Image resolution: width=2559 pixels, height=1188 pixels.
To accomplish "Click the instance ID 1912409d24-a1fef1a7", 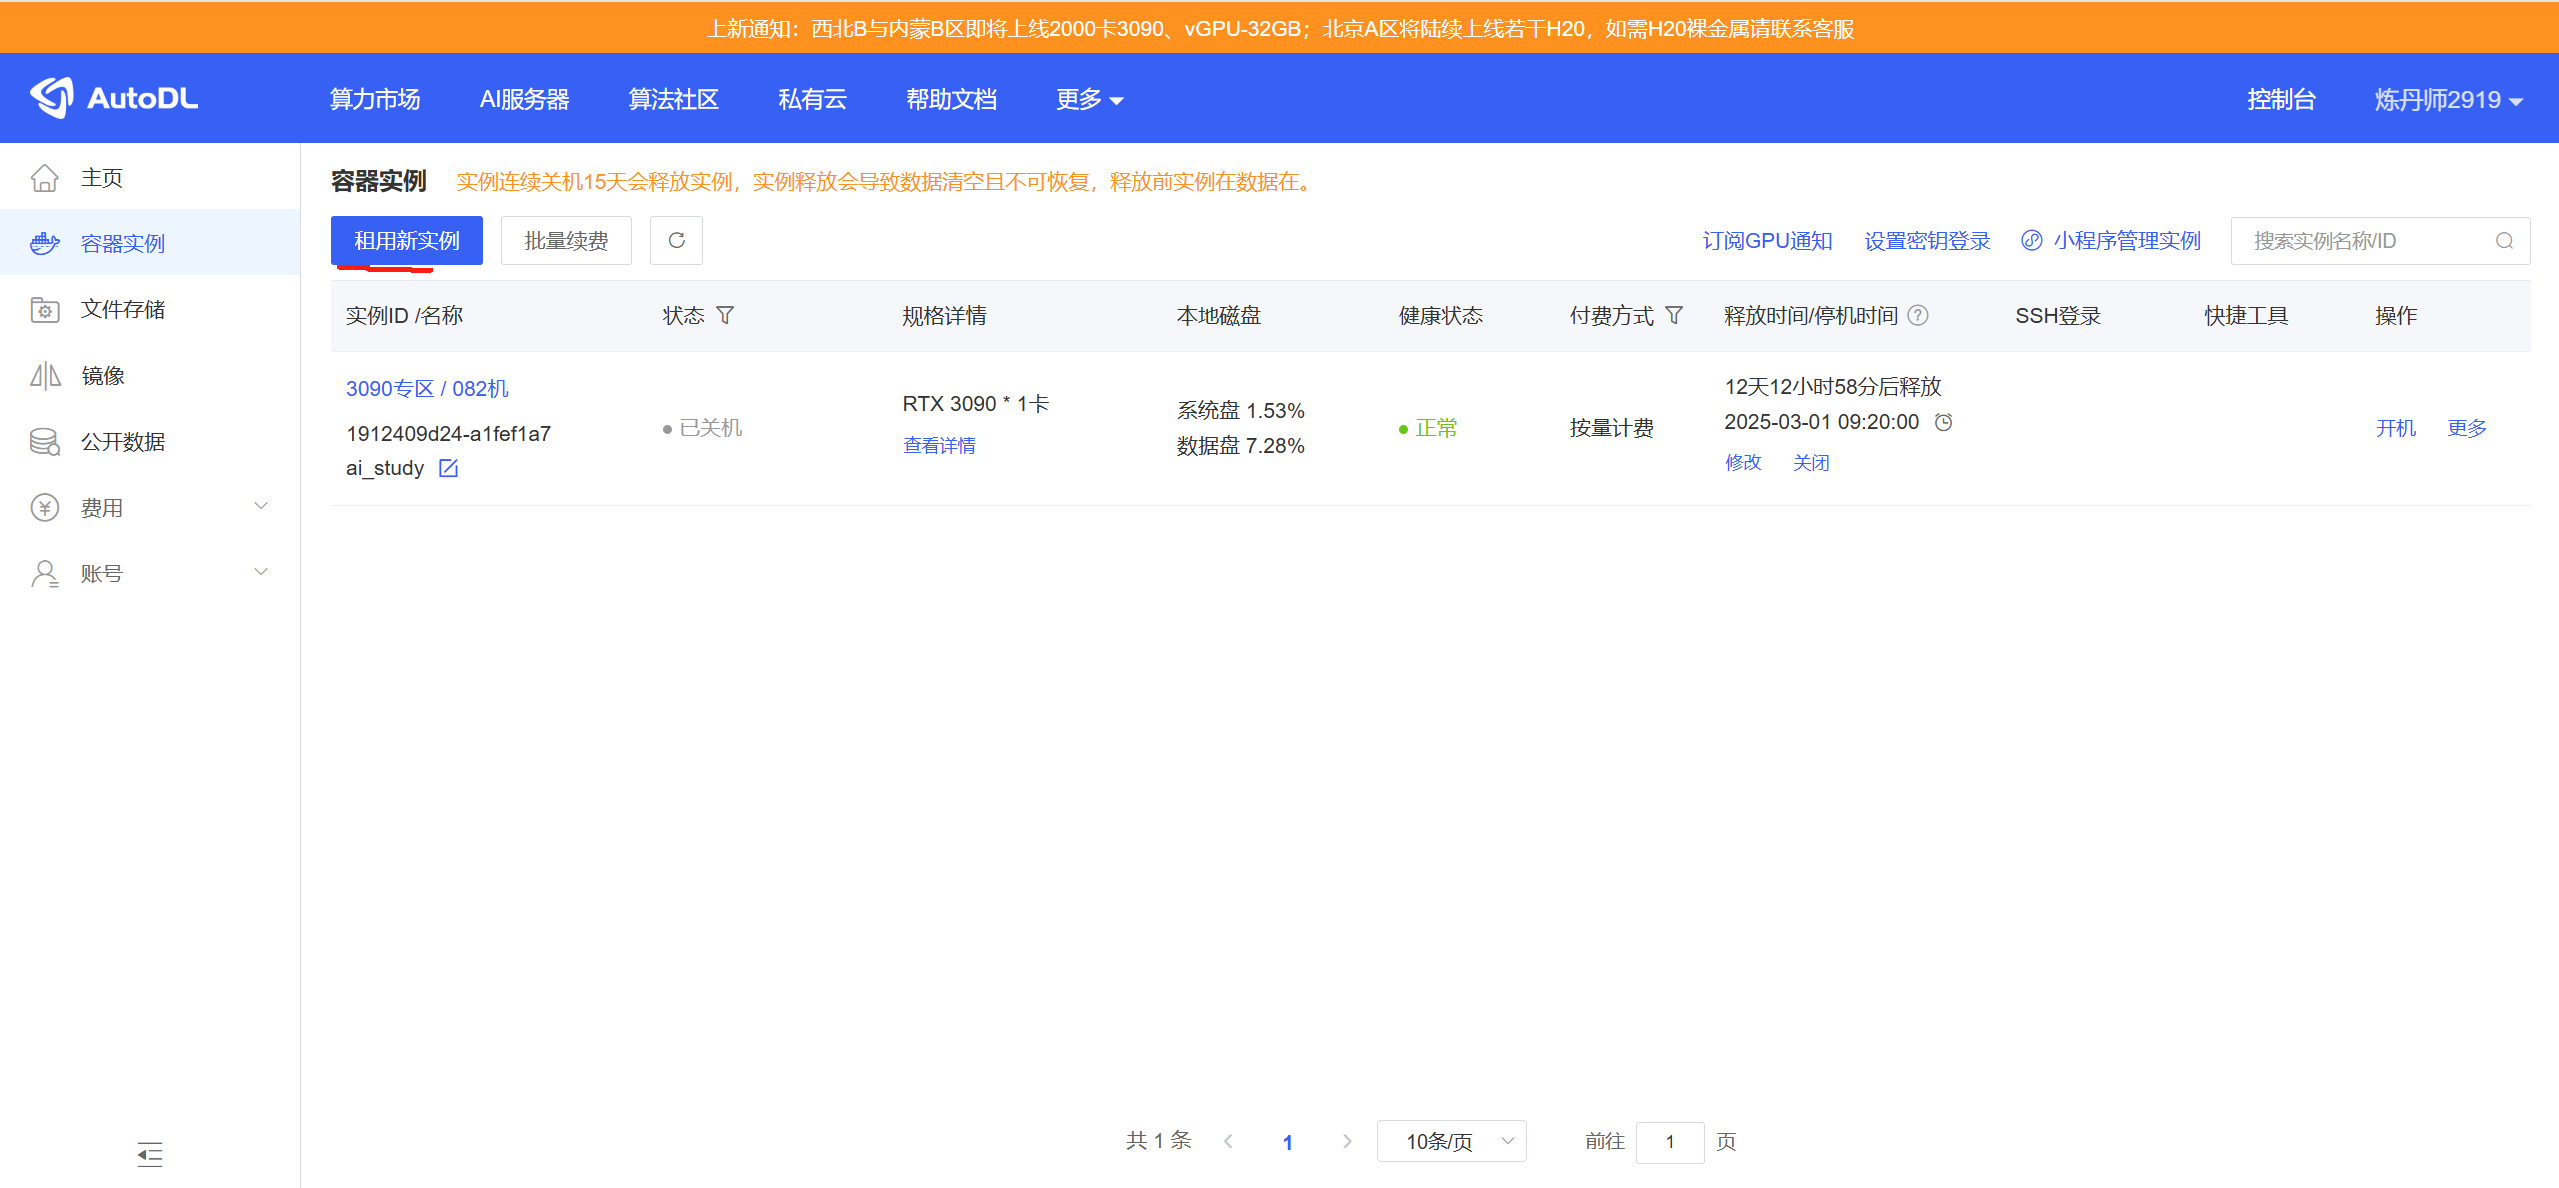I will click(448, 434).
